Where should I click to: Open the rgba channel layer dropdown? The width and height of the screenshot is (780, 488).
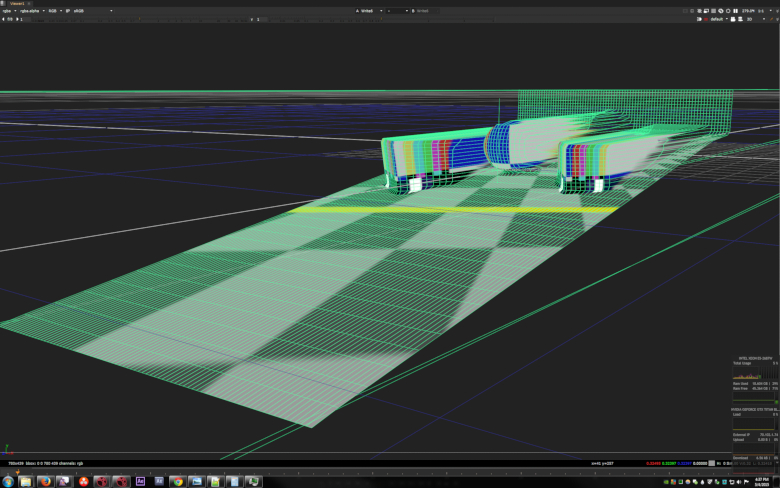8,11
